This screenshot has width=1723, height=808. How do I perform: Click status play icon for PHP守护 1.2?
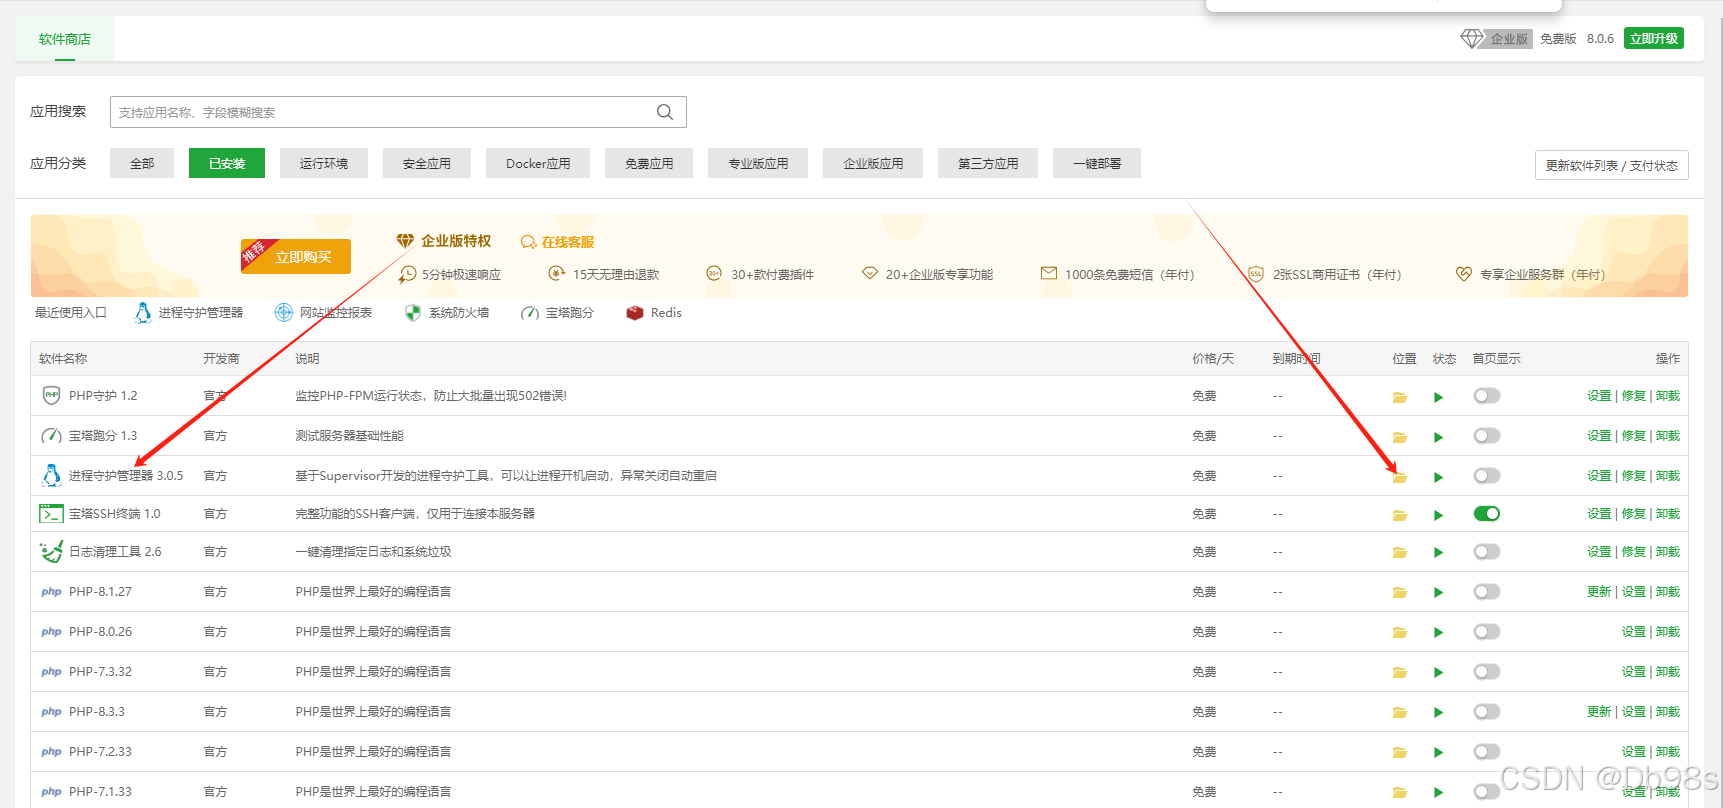pyautogui.click(x=1438, y=397)
